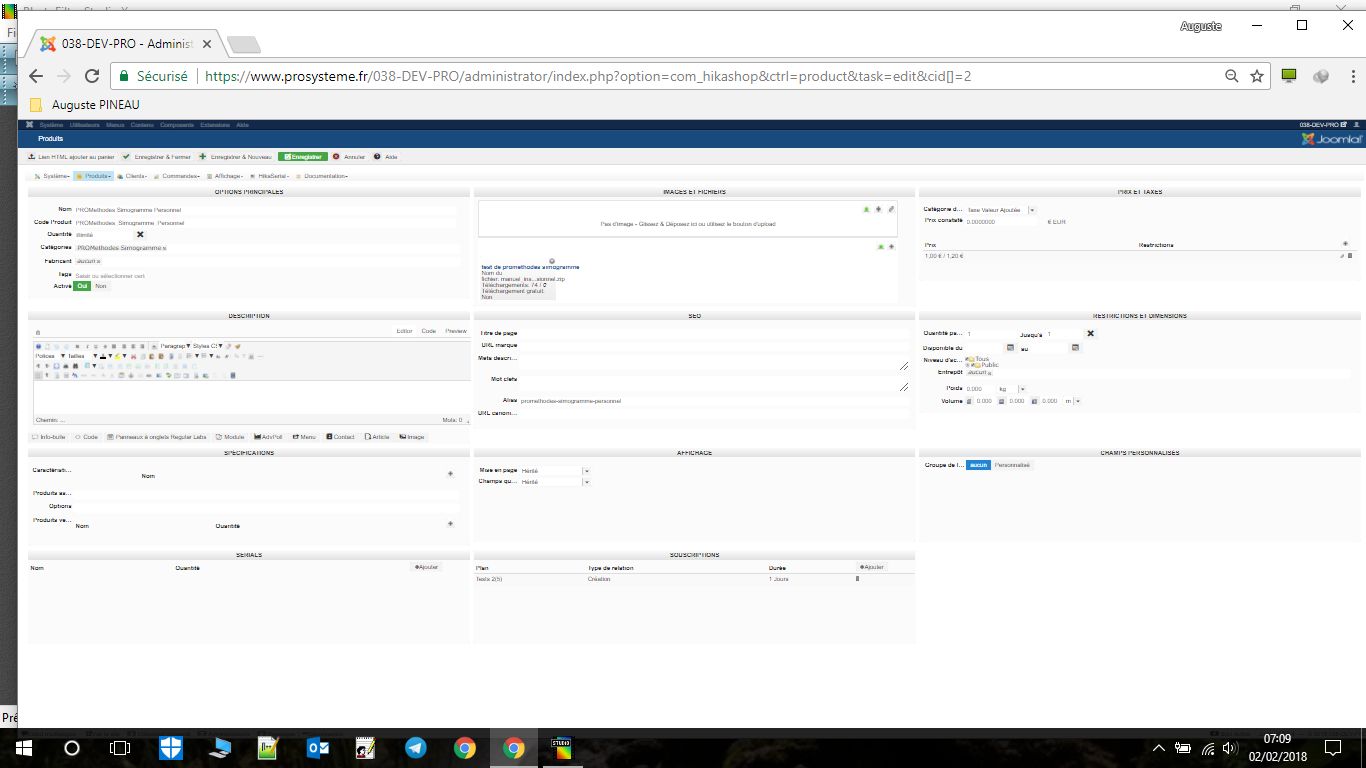The image size is (1366, 768).
Task: Select 'Personnalisé' for the custom fields group
Action: tap(1012, 465)
